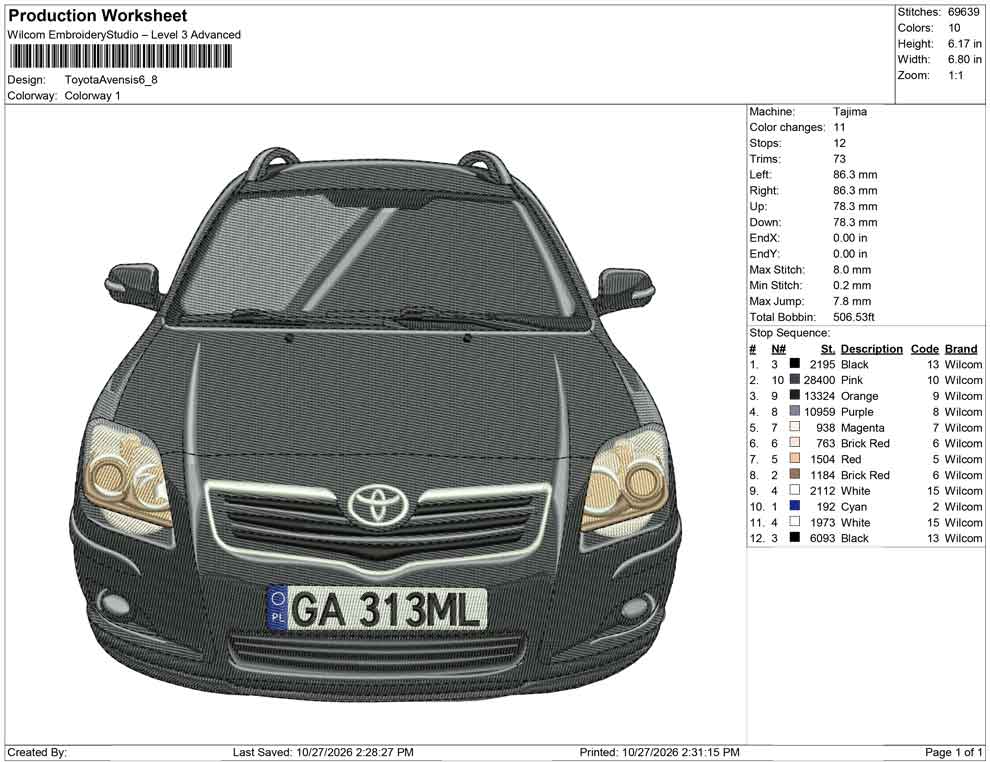
Task: Click the swatch in stop 7 Red
Action: (x=795, y=458)
